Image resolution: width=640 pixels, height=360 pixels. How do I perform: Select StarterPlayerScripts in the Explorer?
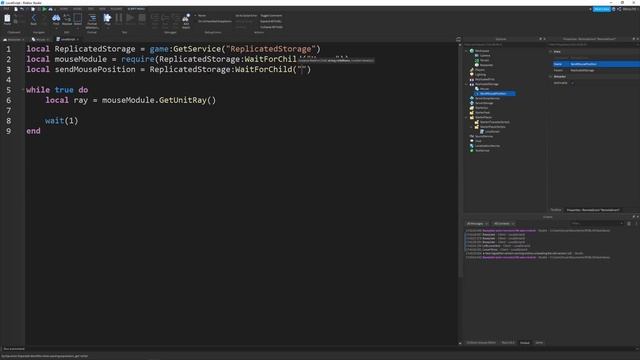click(493, 127)
